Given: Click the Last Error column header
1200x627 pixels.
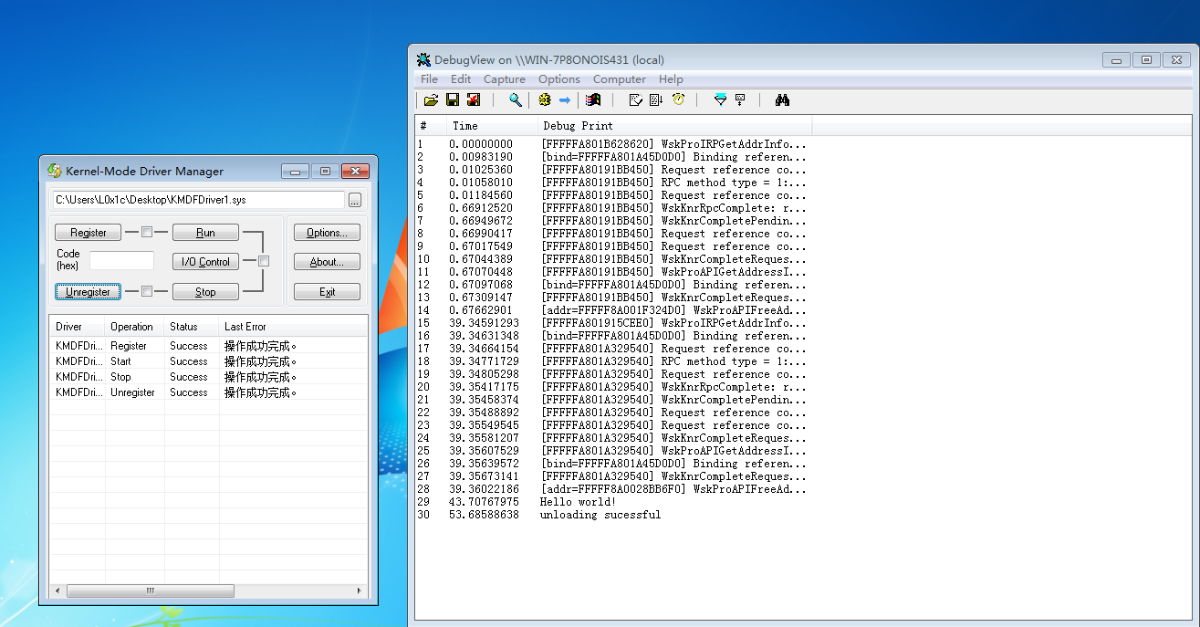Looking at the screenshot, I should 294,326.
